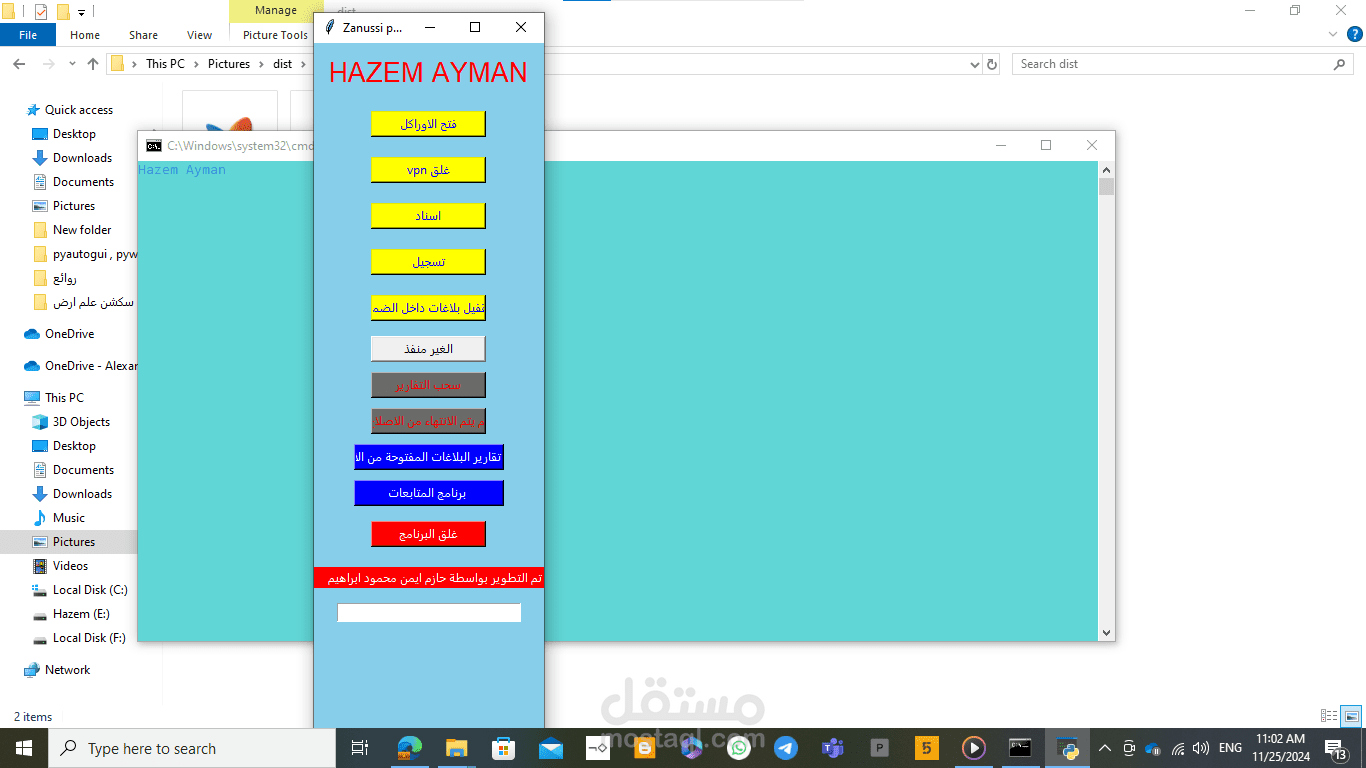Screen dimensions: 1366x768
Task: Click the red غلق البرنامج button
Action: click(x=428, y=534)
